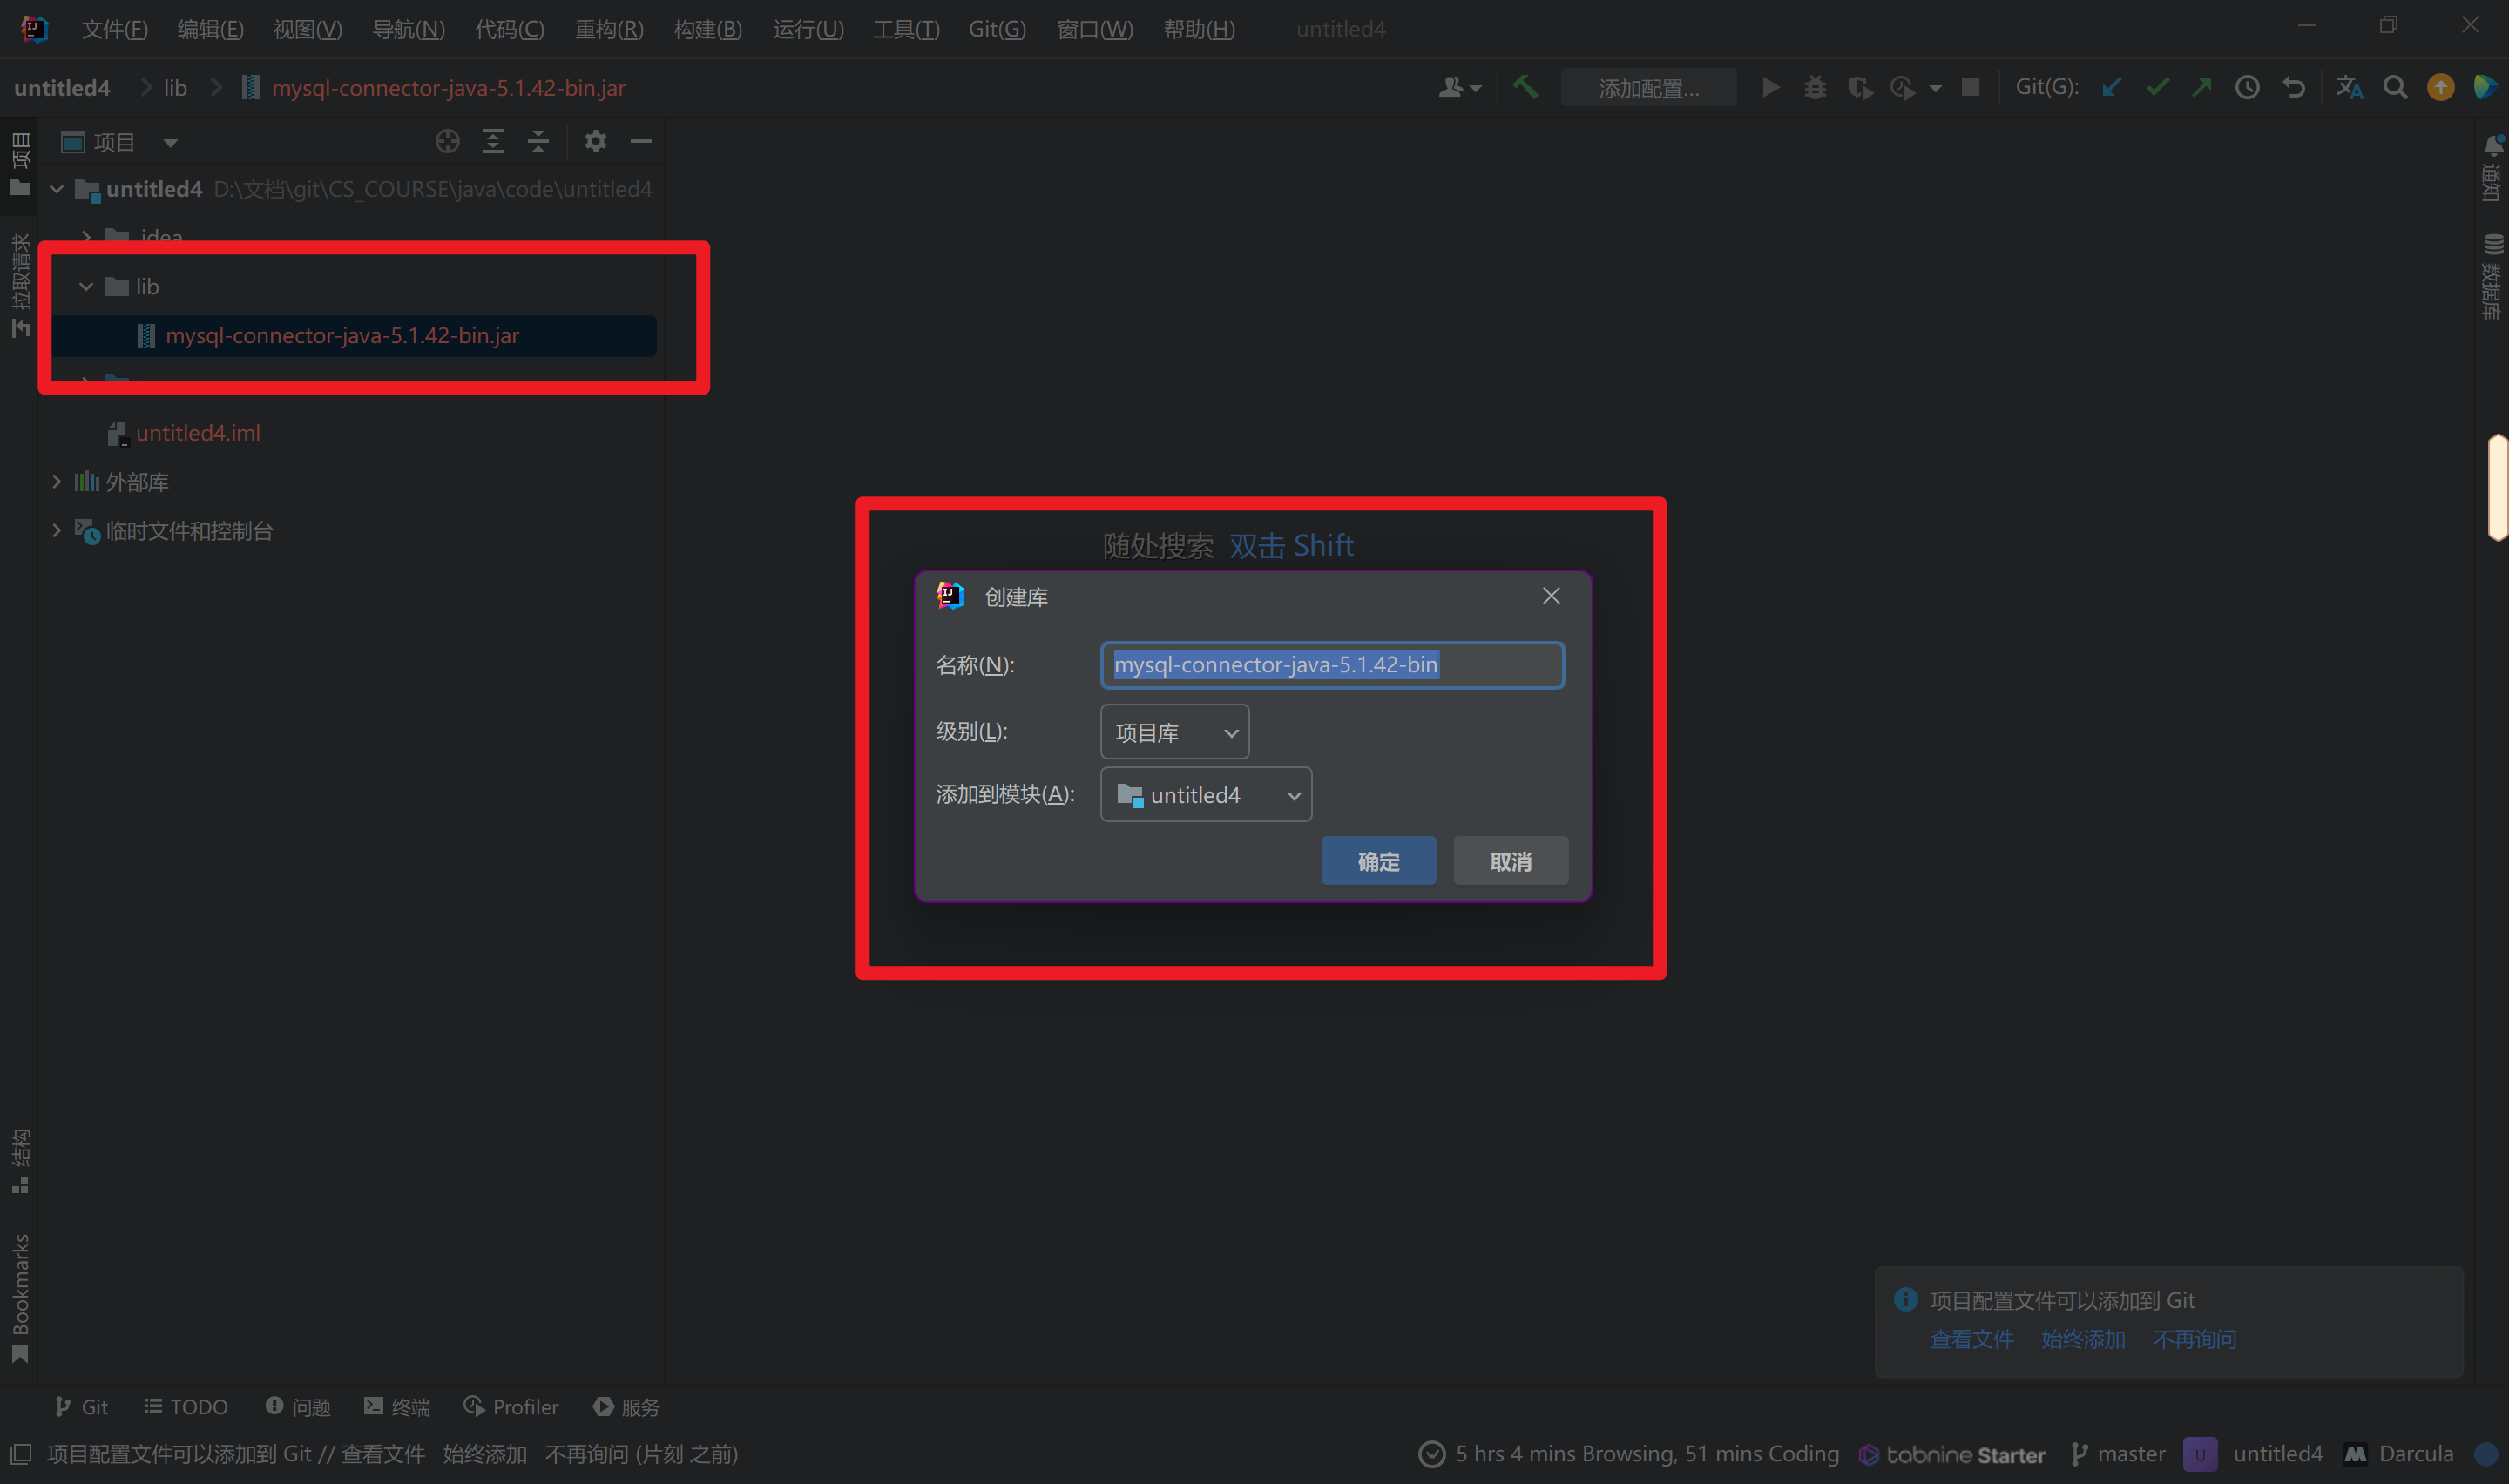Click the Git rollback undo icon

tap(2293, 87)
